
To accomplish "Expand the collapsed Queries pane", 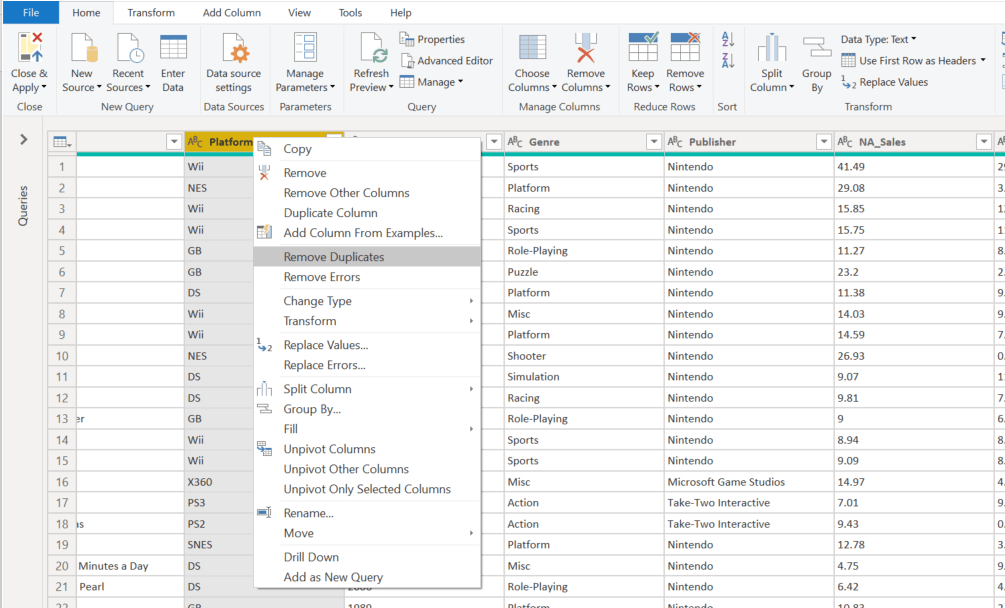I will point(24,140).
